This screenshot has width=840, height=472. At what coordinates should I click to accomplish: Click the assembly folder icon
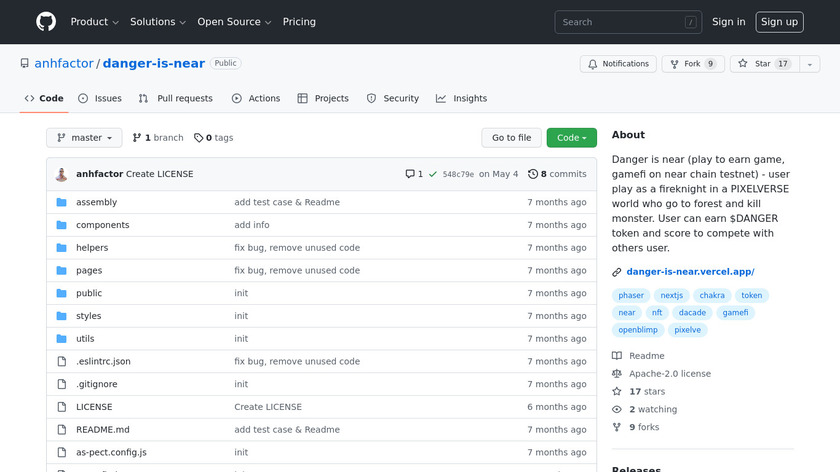pyautogui.click(x=61, y=202)
